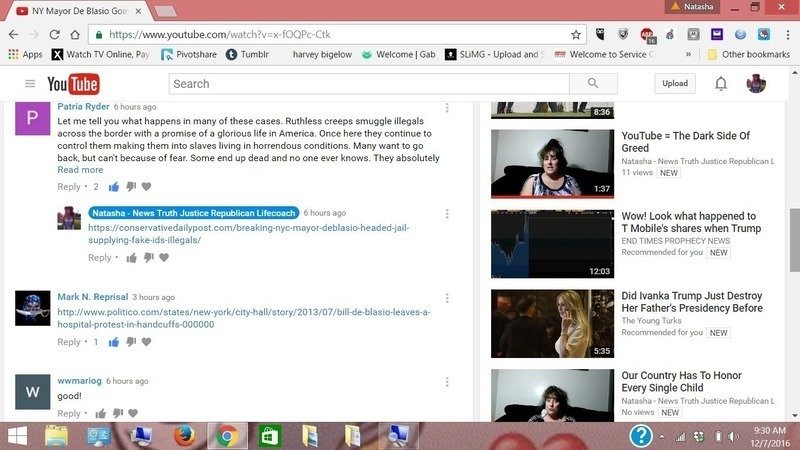
Task: Select the NY Mayor De Blasio browser tab
Action: [77, 11]
